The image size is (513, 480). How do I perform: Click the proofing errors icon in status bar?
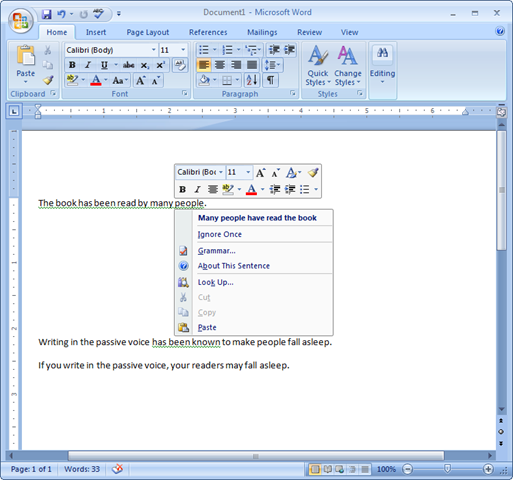[117, 469]
